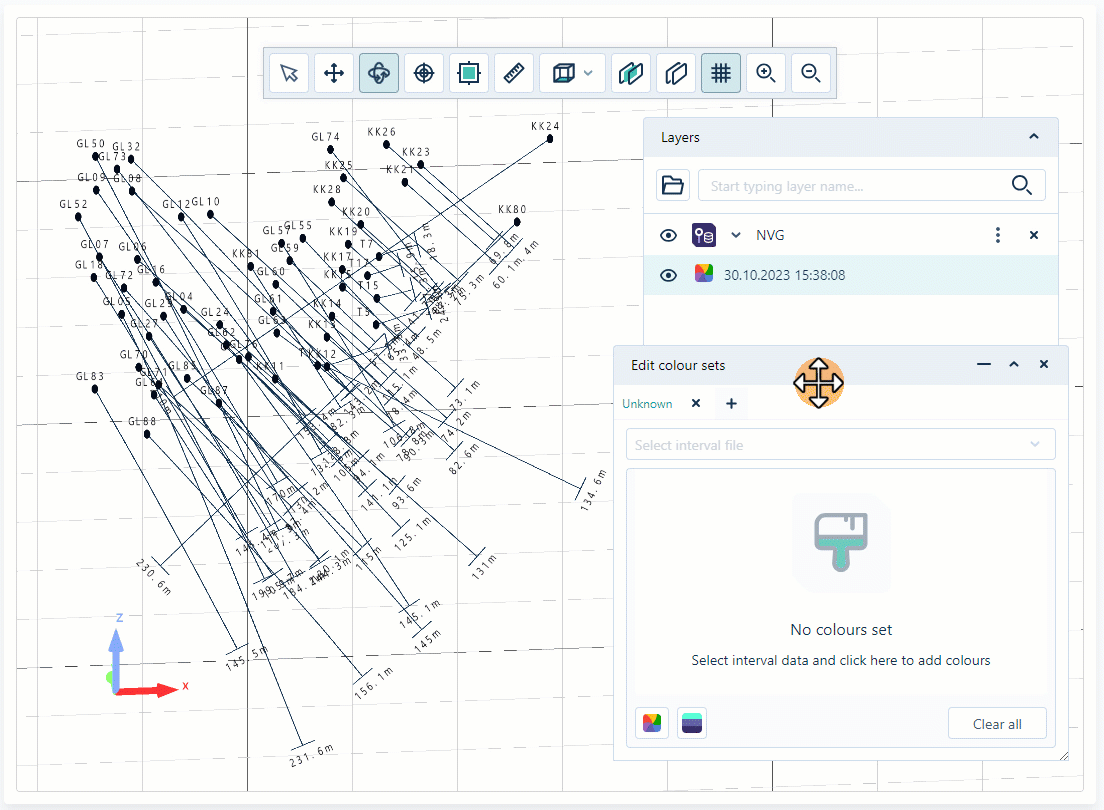
Task: Click the layer name search field
Action: click(x=855, y=185)
